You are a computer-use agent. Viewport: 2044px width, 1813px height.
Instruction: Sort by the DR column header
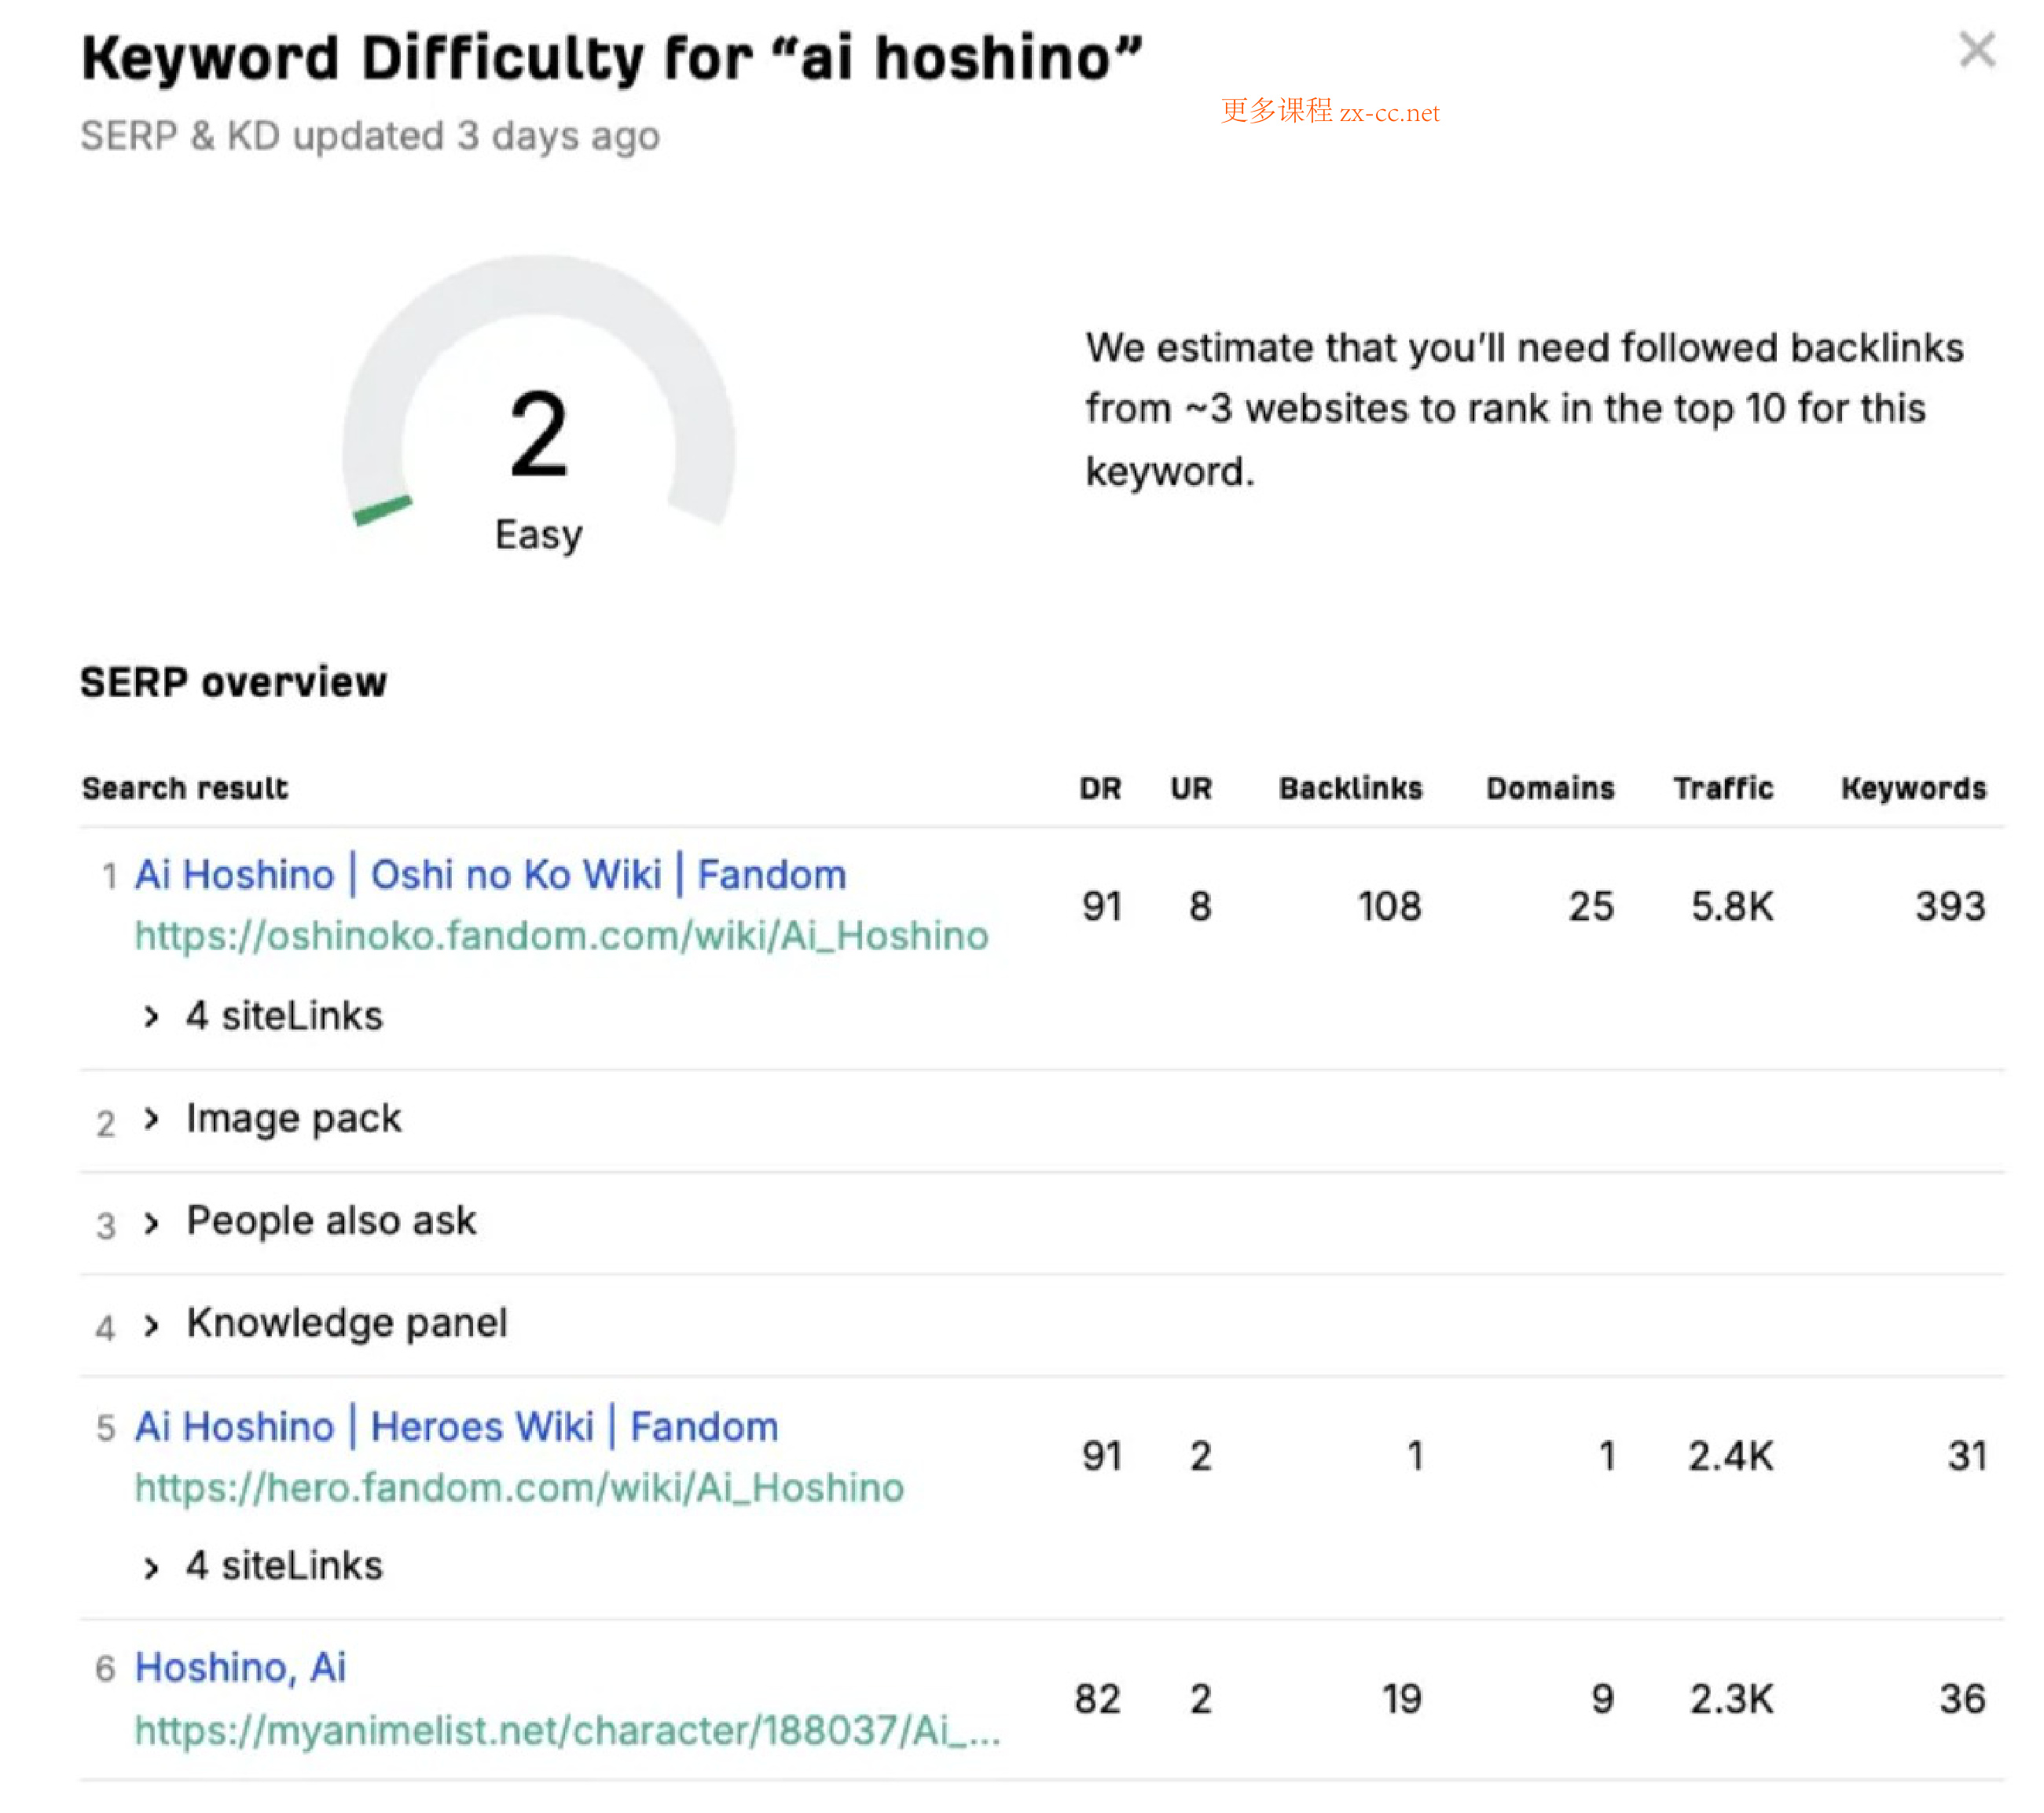tap(1100, 789)
